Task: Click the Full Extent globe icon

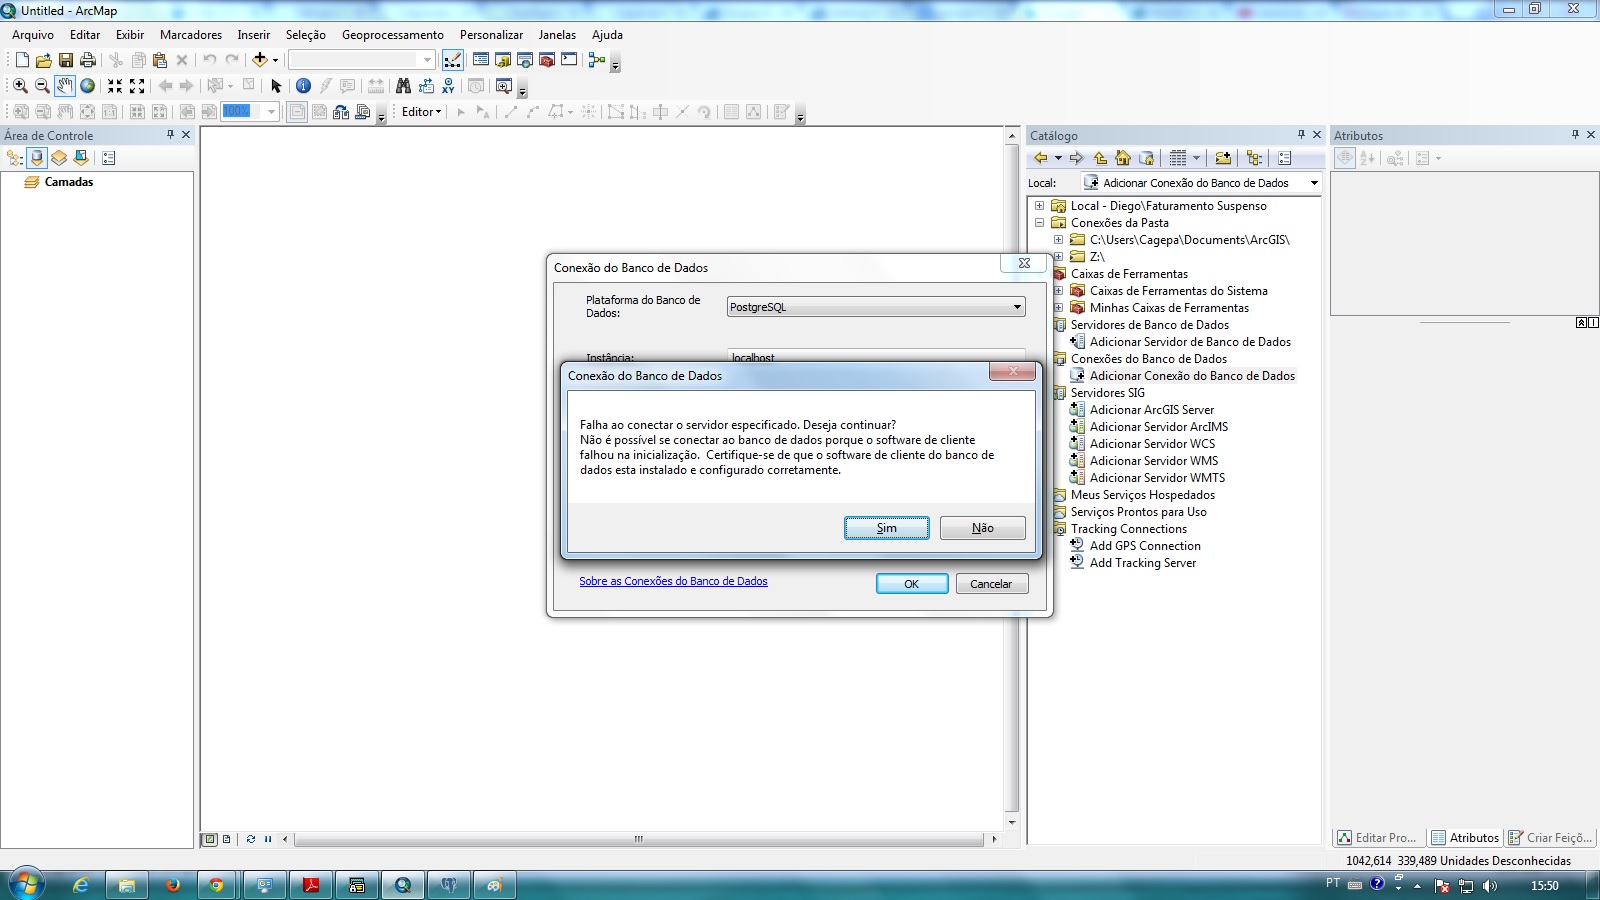Action: 87,86
